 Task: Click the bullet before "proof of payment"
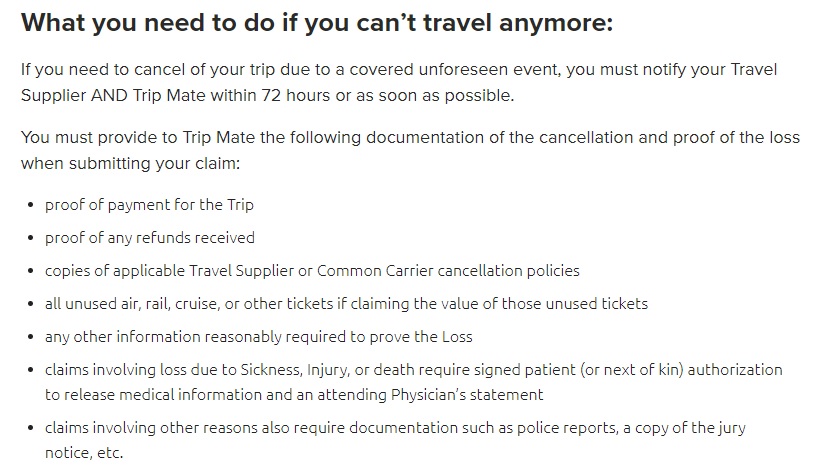(x=30, y=205)
